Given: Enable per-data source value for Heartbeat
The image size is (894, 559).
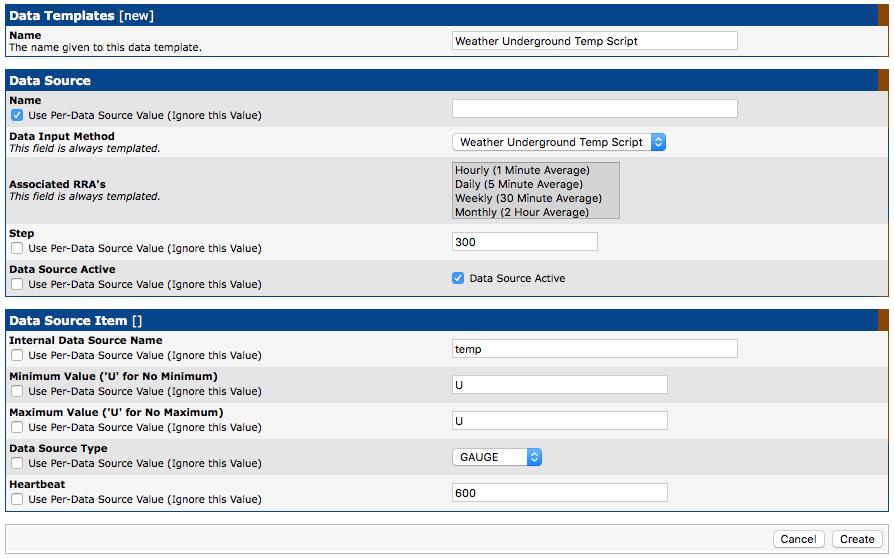Looking at the screenshot, I should point(17,499).
